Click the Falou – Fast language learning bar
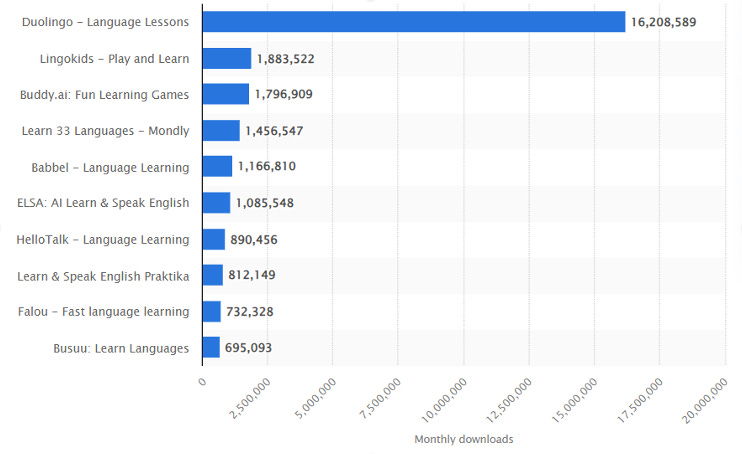 [x=212, y=312]
